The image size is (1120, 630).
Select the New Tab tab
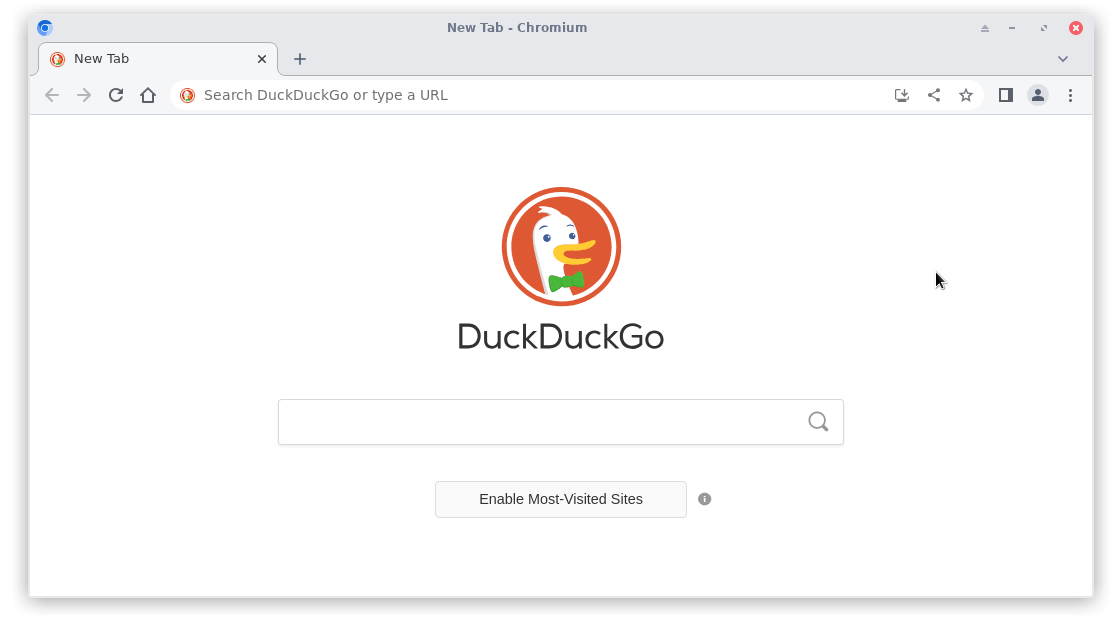point(157,59)
